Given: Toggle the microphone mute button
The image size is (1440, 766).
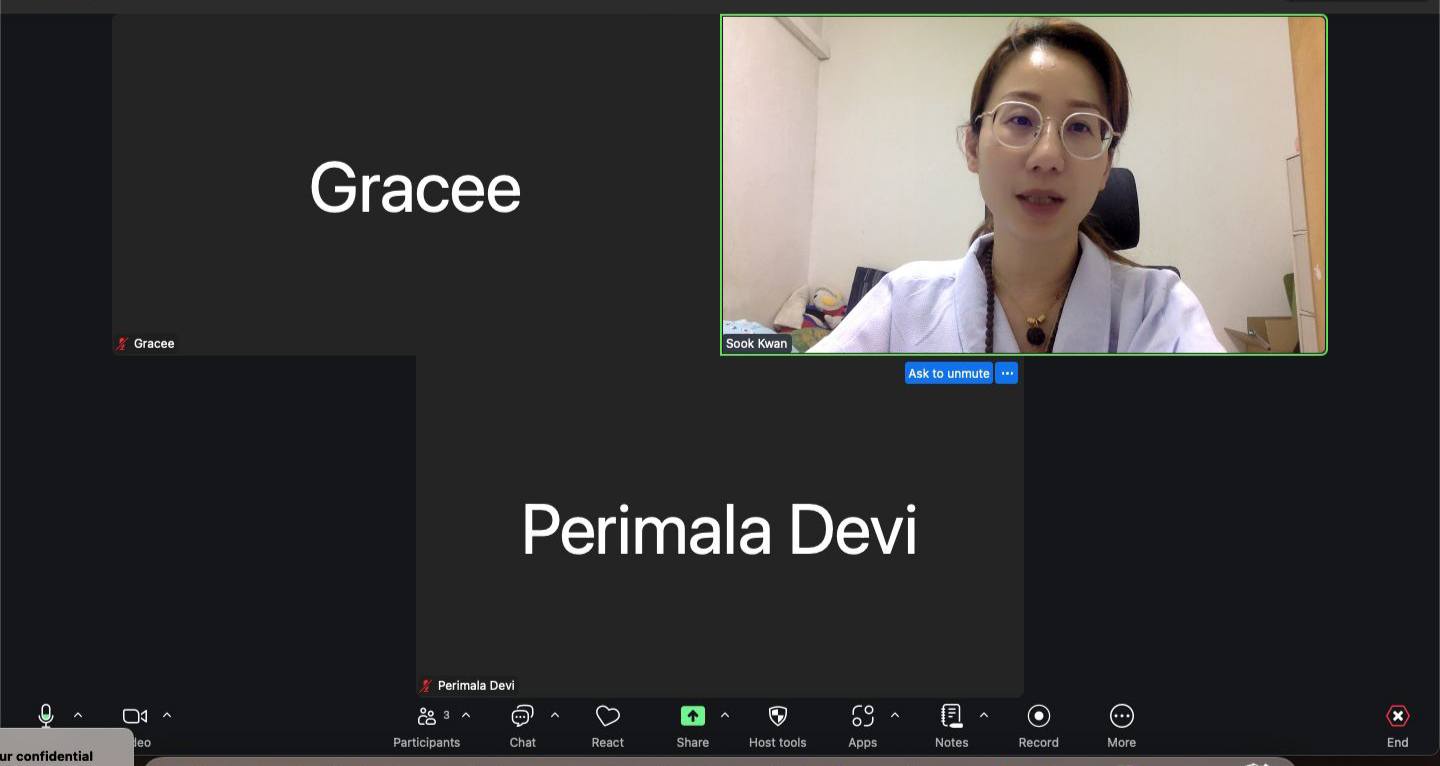Looking at the screenshot, I should point(46,715).
